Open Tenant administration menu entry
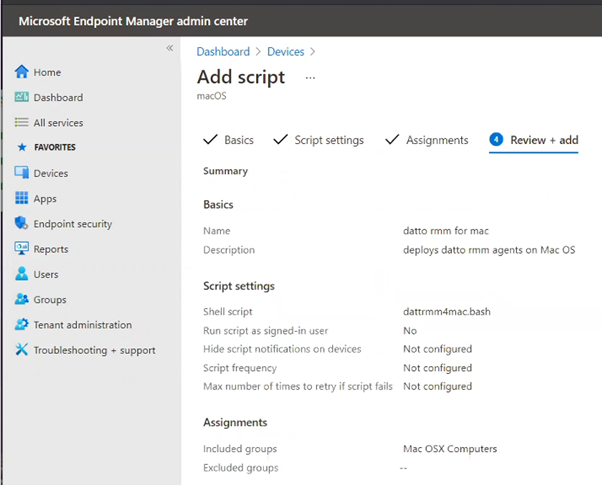The image size is (602, 485). pos(83,325)
